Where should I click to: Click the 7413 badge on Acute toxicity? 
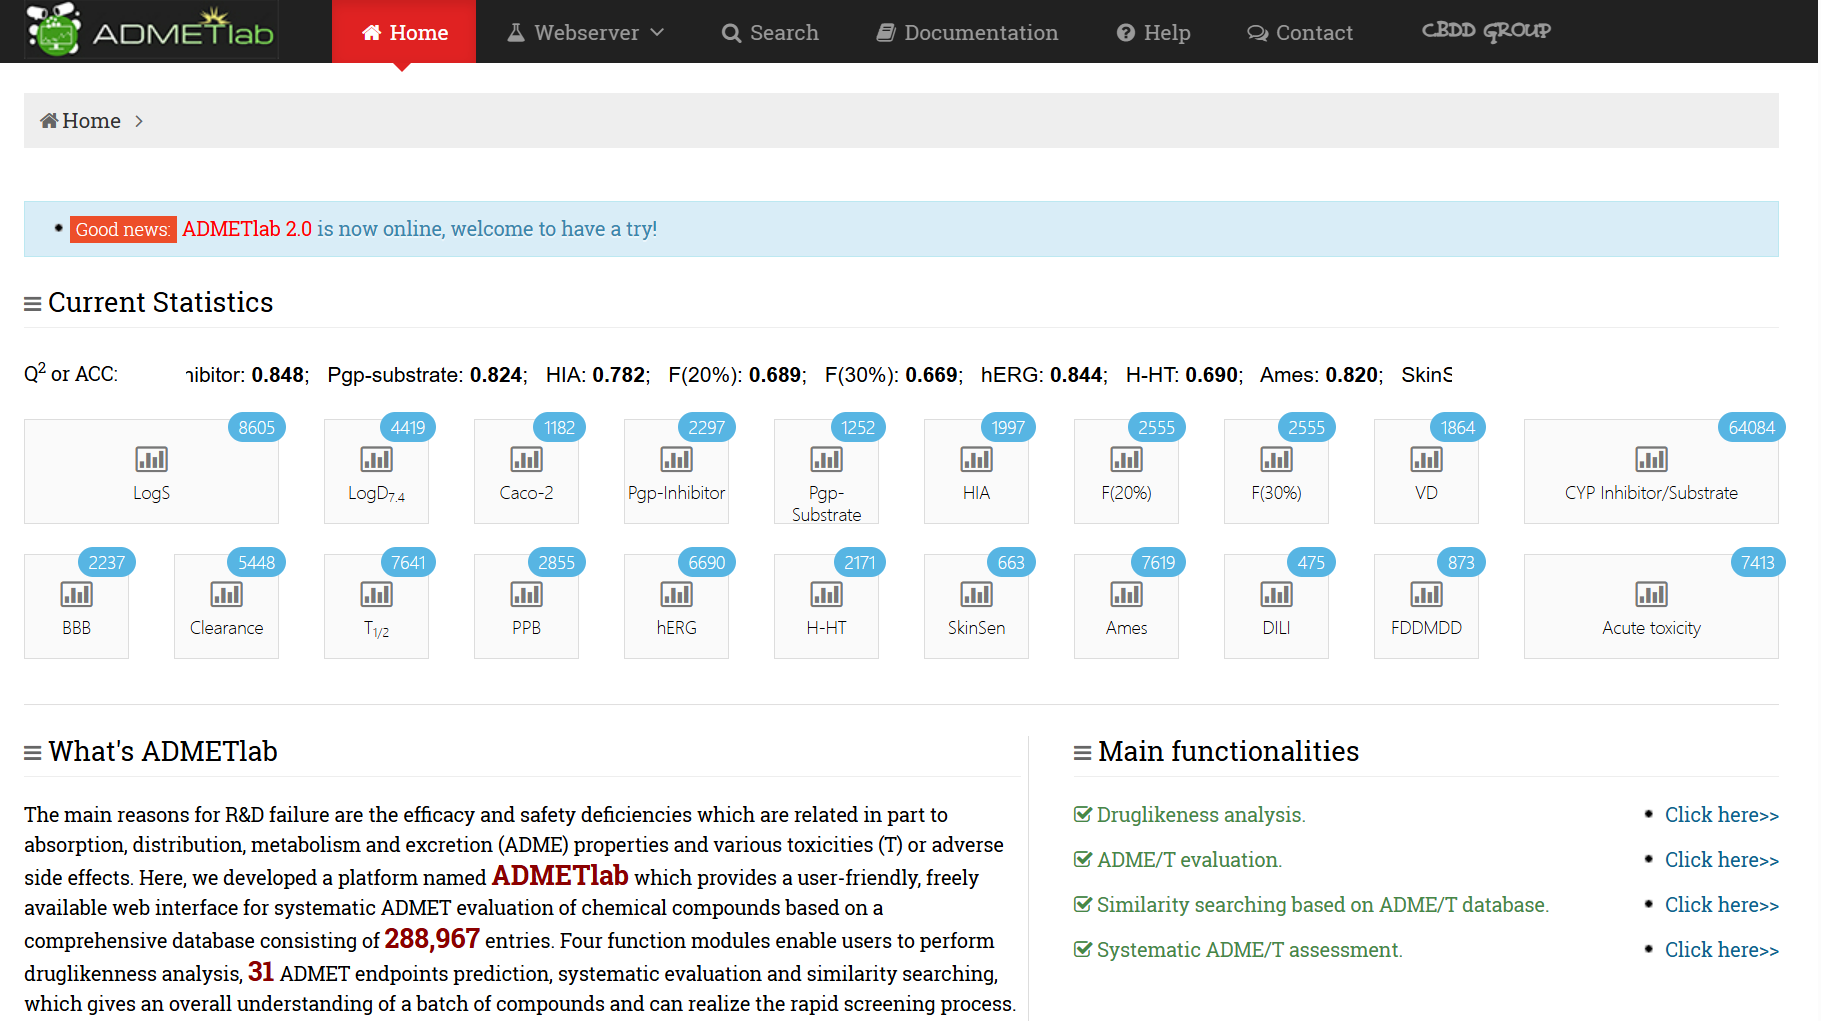point(1757,562)
